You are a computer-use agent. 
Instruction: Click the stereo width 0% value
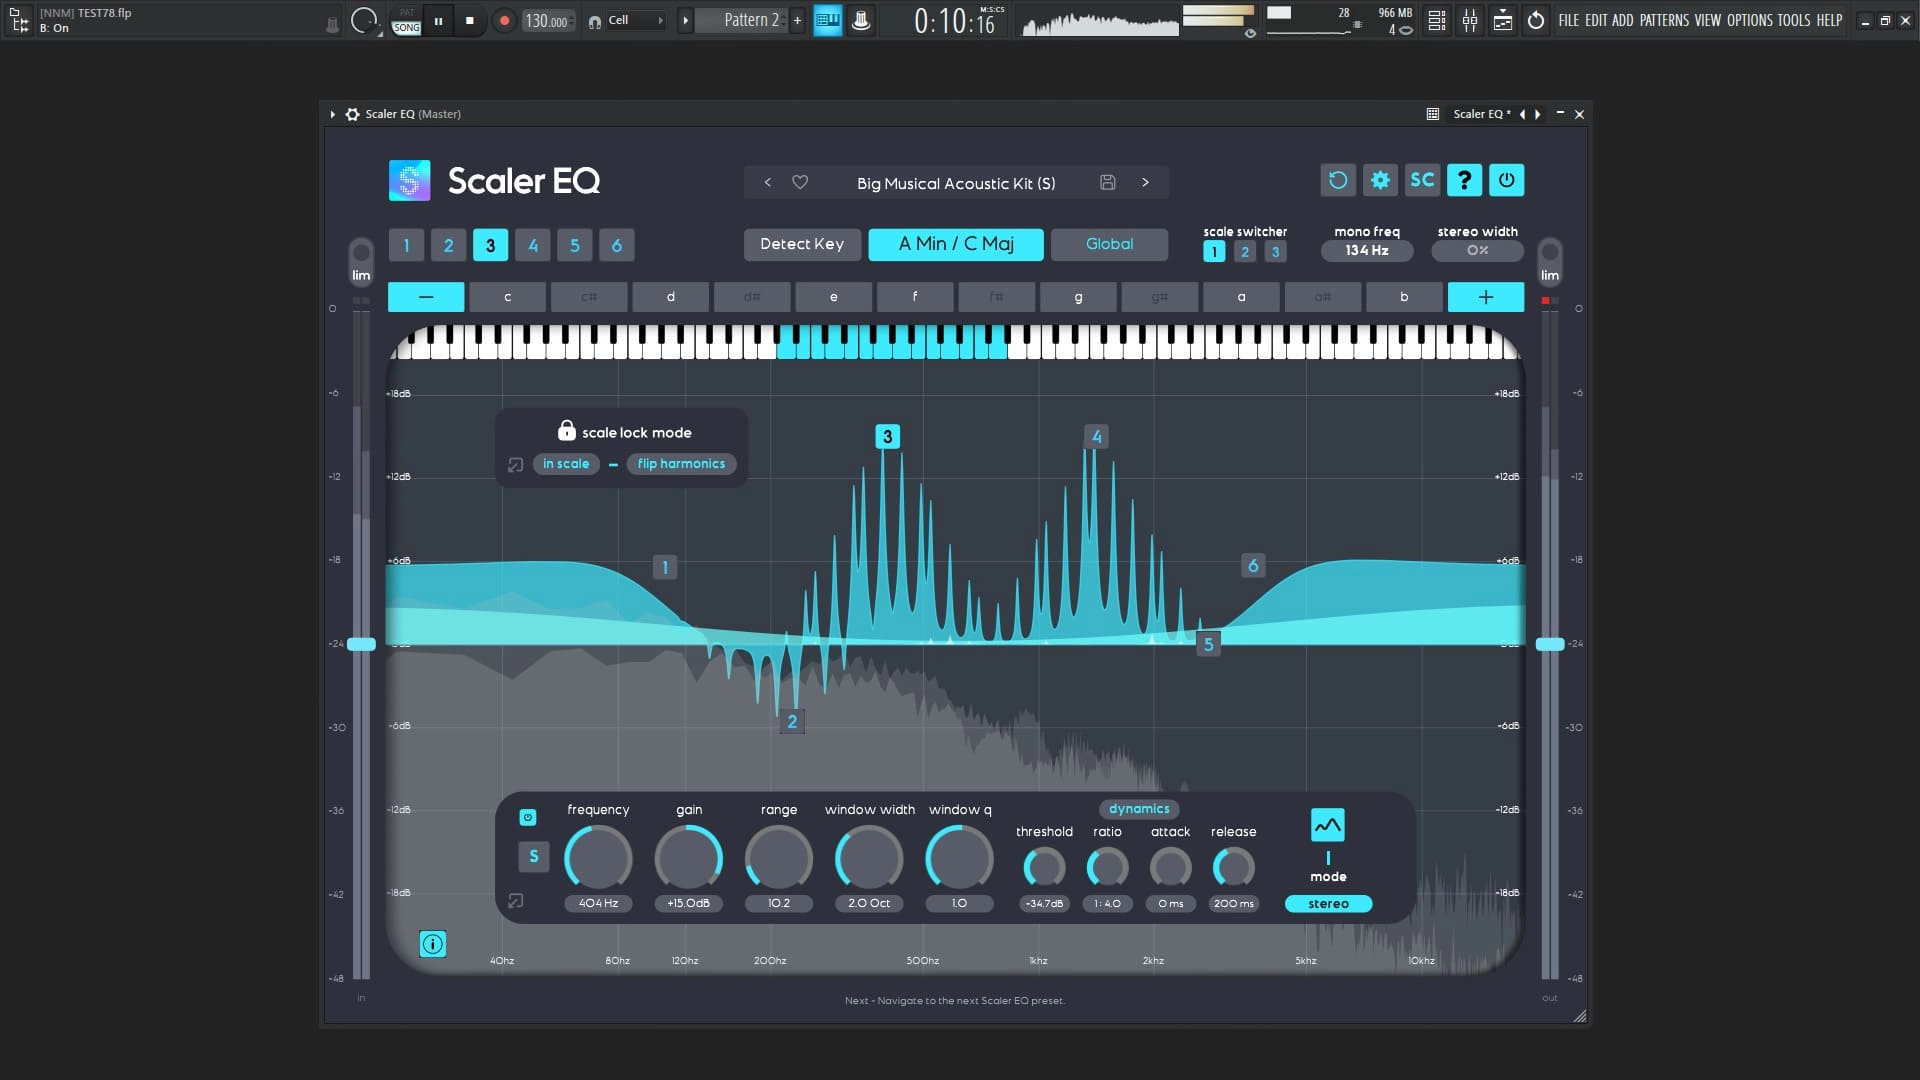[x=1477, y=251]
